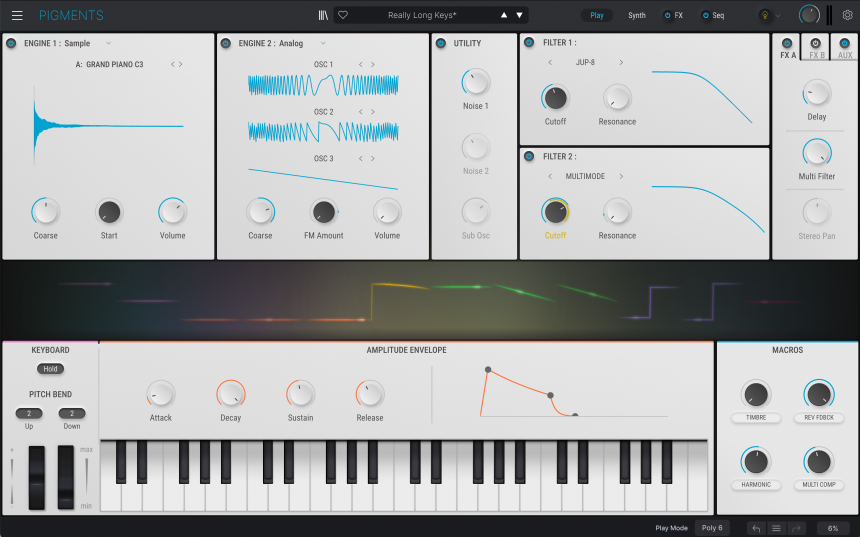Toggle AUX bus power
This screenshot has height=537, width=860.
pyautogui.click(x=845, y=43)
